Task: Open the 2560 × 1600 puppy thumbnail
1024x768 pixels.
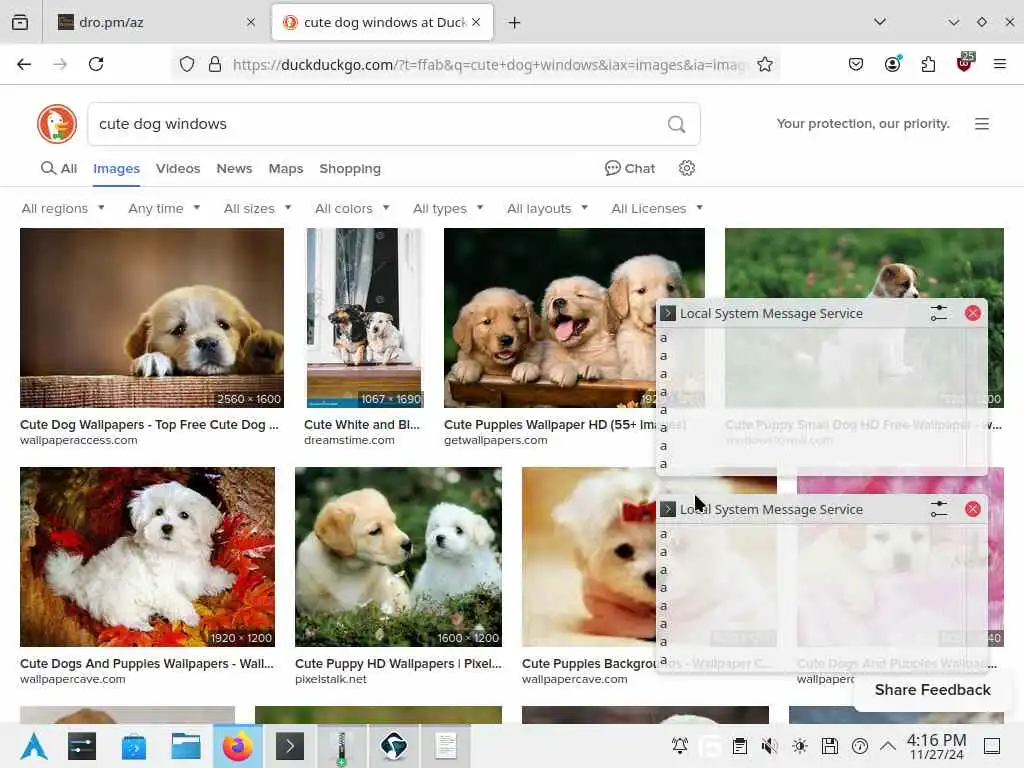Action: (152, 317)
